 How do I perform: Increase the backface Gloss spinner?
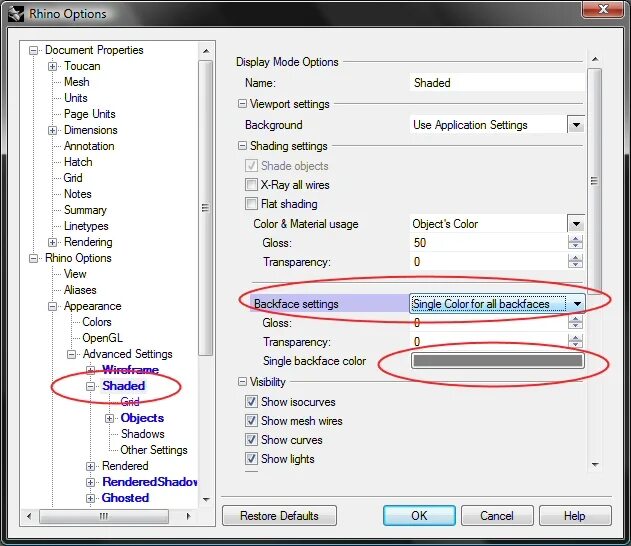tap(575, 319)
